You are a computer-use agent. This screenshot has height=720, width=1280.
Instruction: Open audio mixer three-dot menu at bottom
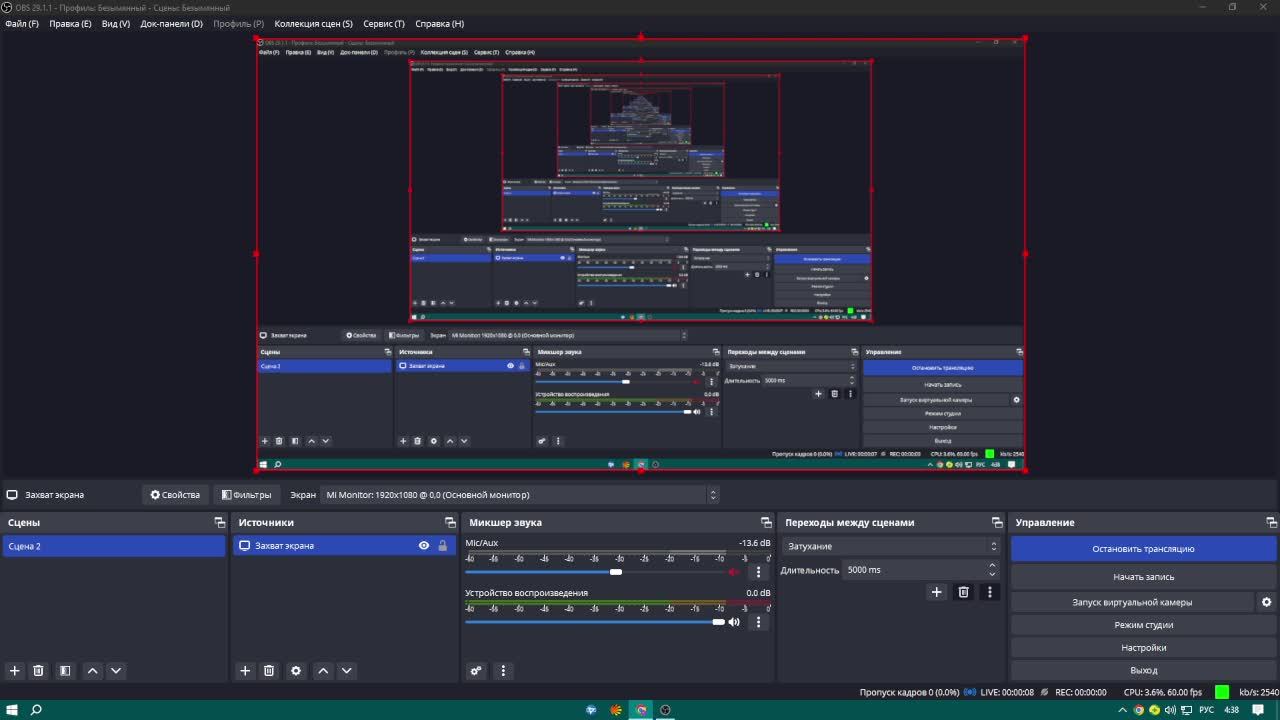503,671
